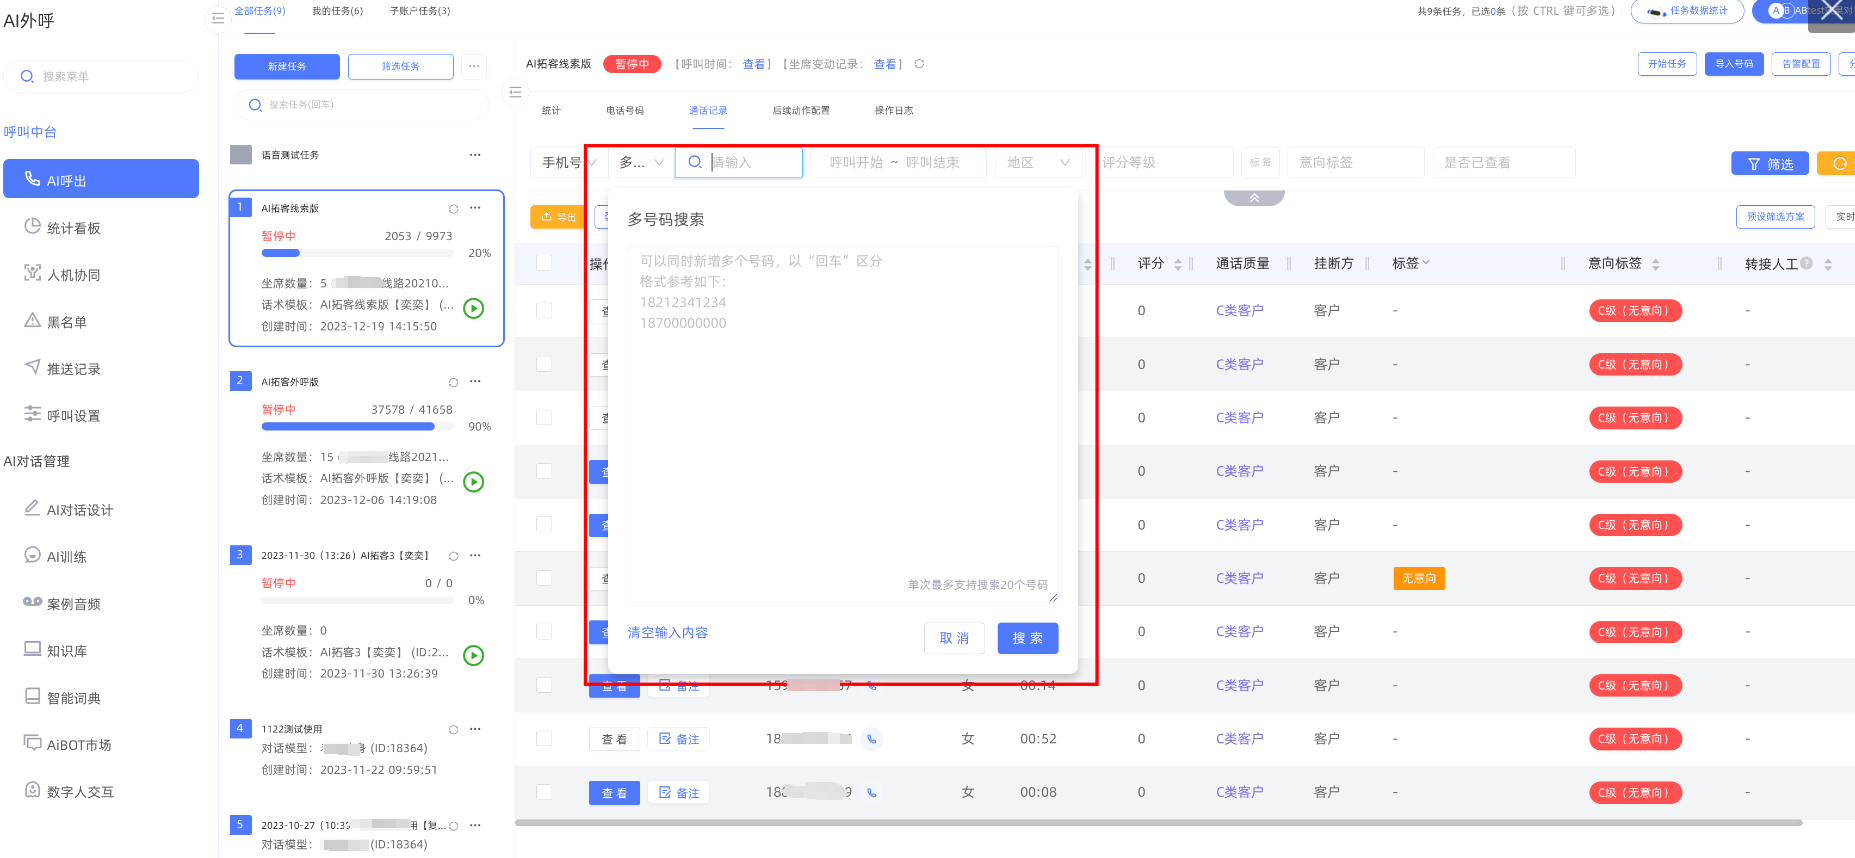Collapse the filter panel with up chevron

coord(1254,198)
